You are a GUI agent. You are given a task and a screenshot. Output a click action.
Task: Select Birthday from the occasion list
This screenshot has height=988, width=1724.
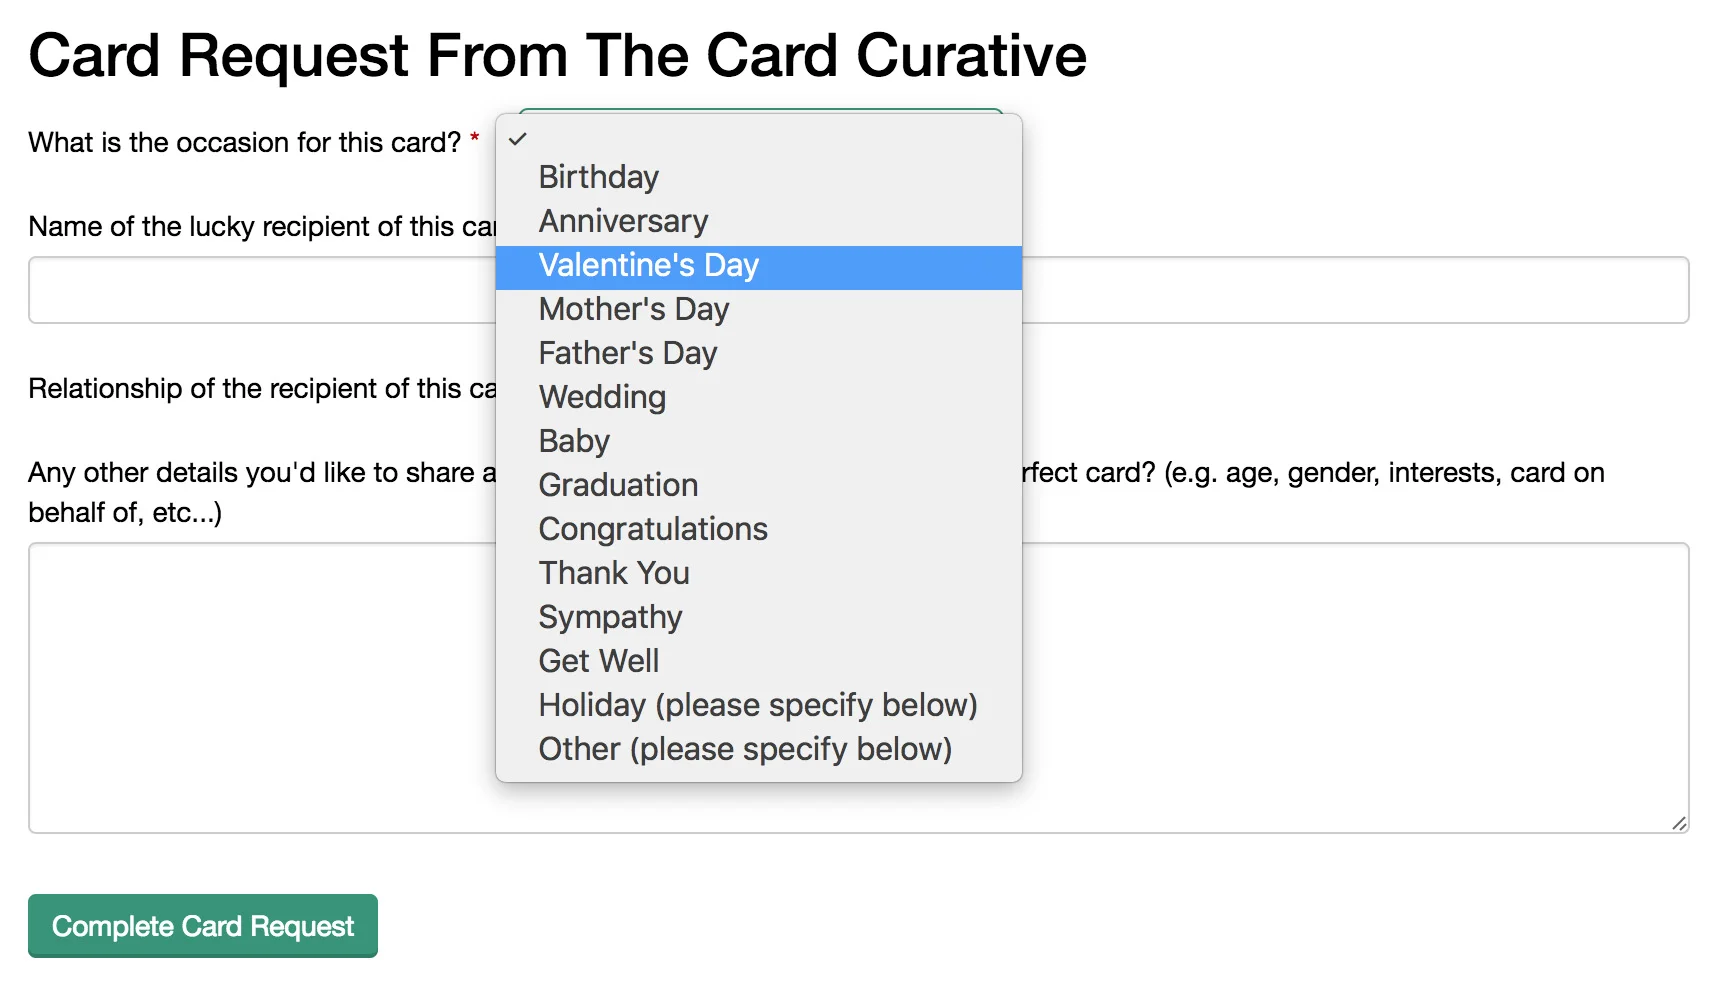point(599,177)
